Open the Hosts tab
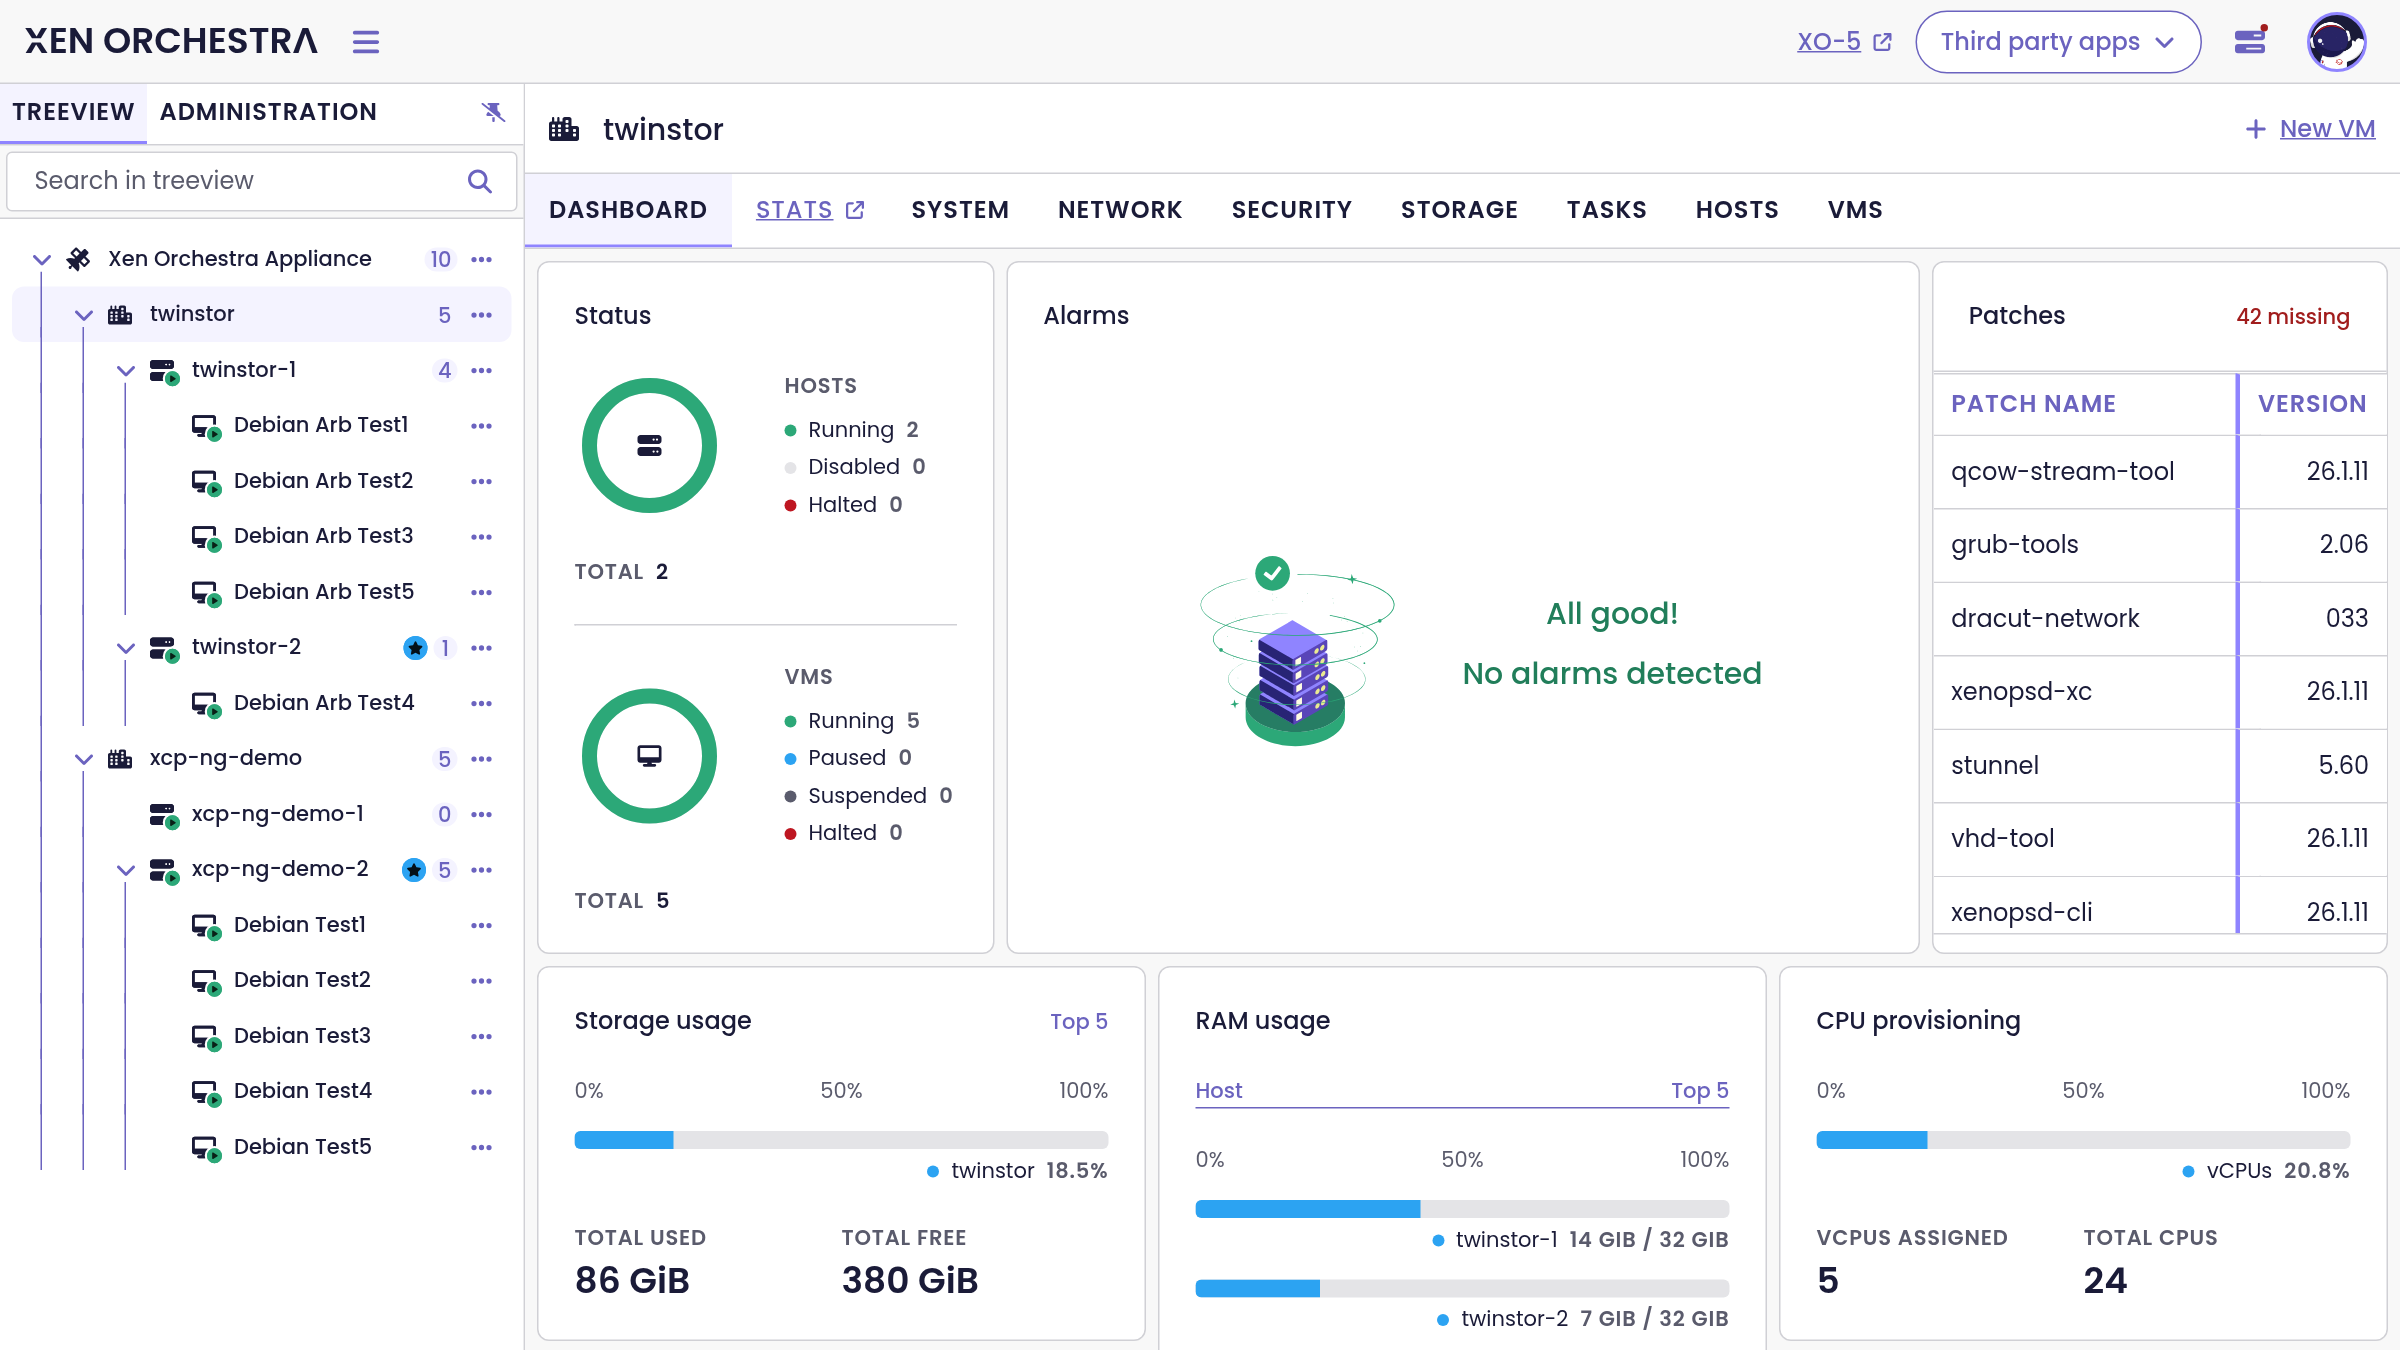The height and width of the screenshot is (1350, 2400). [1737, 210]
